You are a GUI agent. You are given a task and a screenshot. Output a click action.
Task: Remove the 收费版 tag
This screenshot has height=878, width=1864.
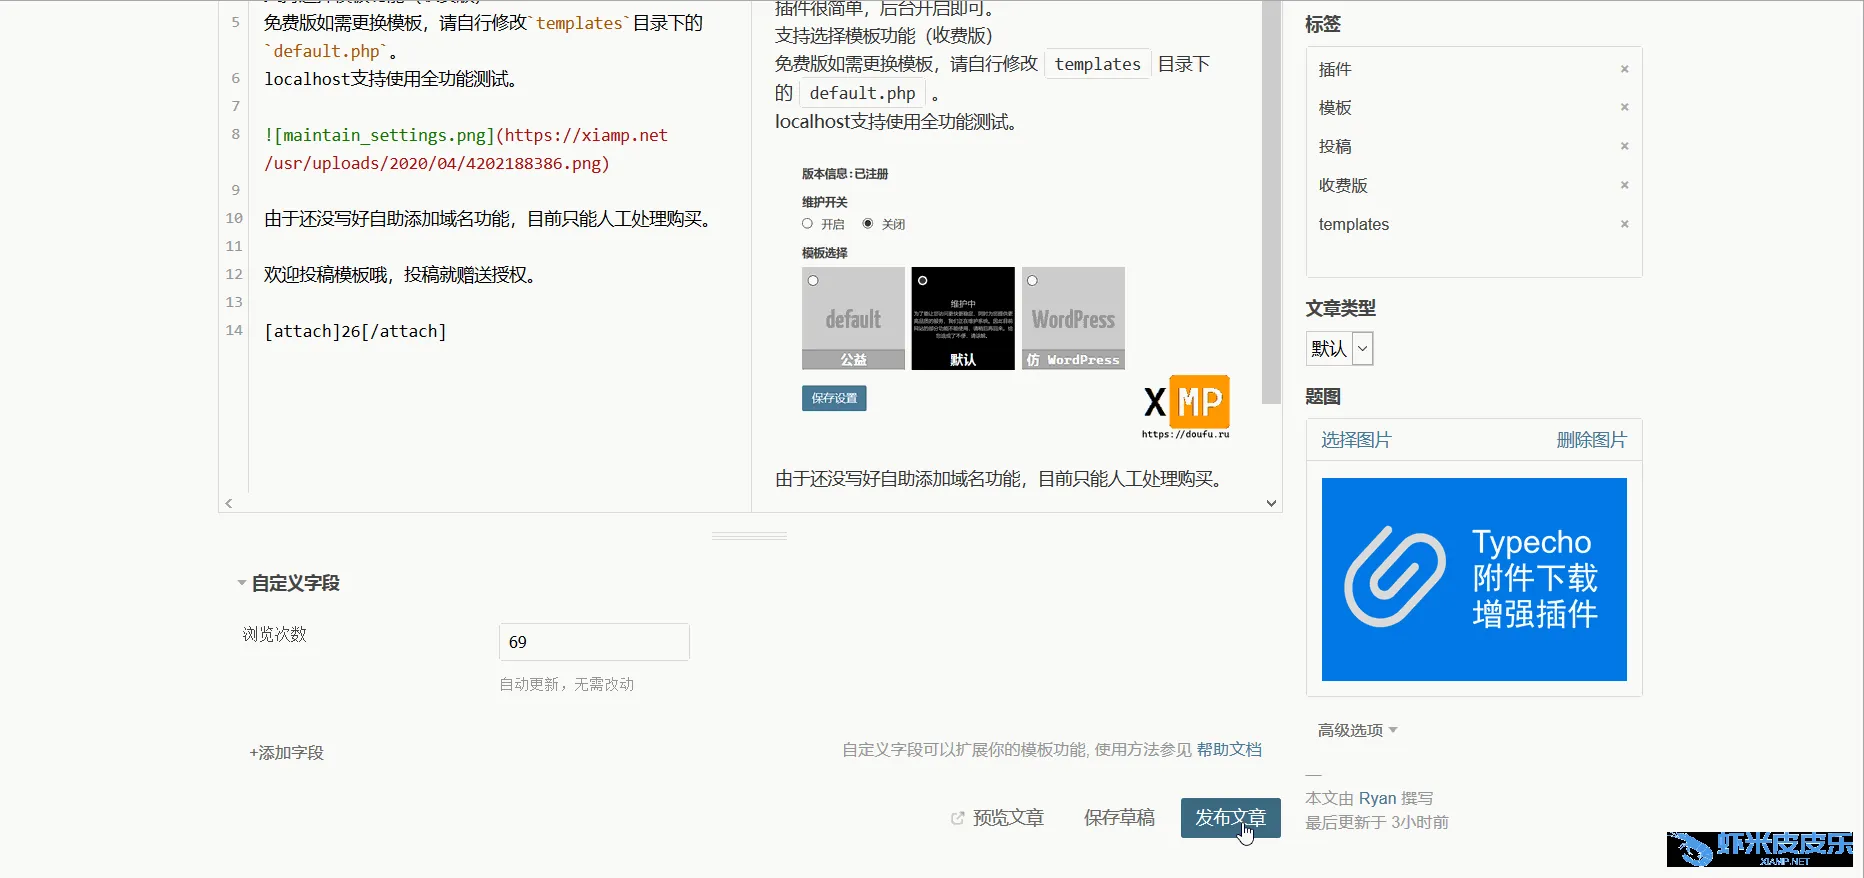[1624, 185]
